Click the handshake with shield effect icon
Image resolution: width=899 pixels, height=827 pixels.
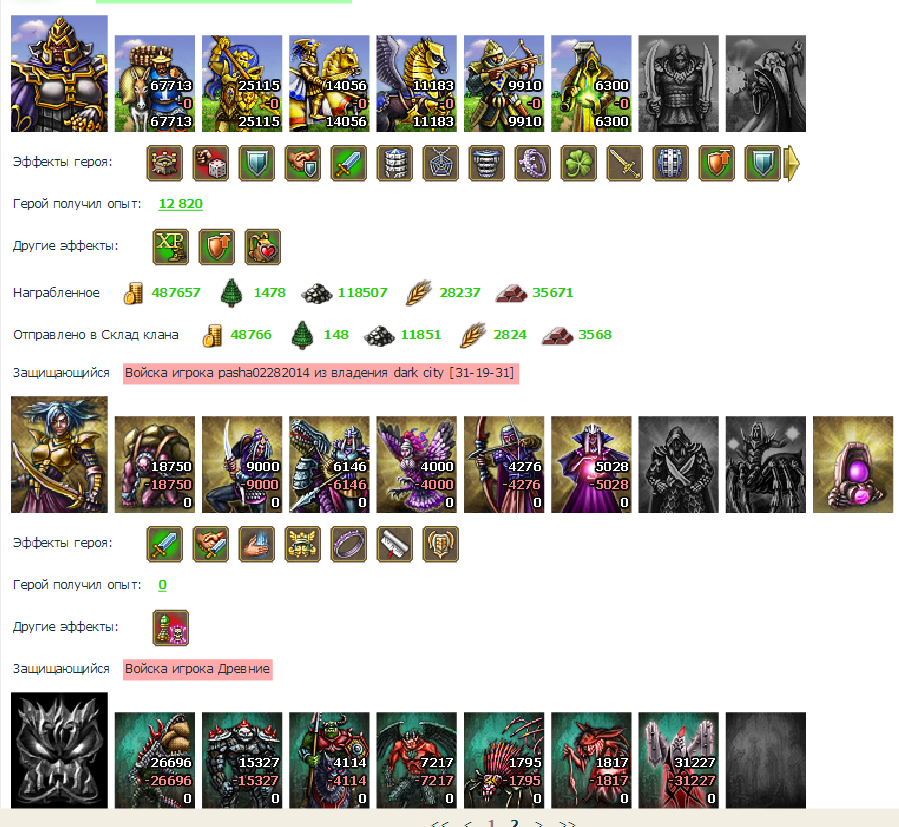(x=303, y=163)
